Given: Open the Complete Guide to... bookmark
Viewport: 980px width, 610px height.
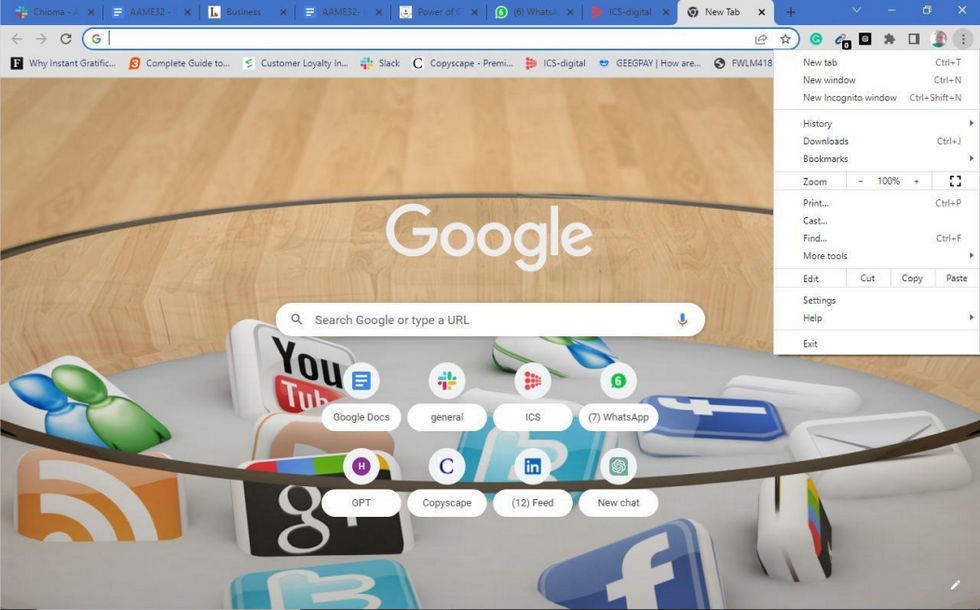Looking at the screenshot, I should point(179,63).
